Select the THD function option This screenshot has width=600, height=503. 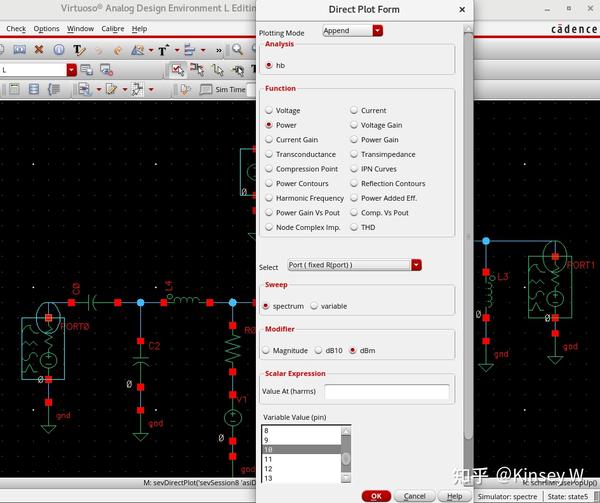point(354,227)
